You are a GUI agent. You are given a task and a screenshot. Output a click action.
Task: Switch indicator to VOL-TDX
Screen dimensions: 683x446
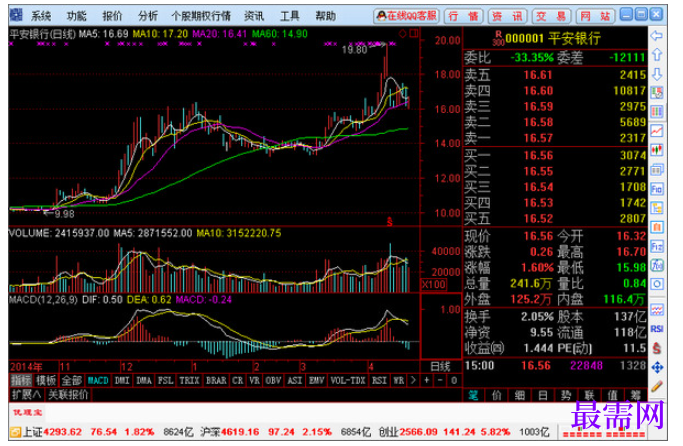pos(347,381)
